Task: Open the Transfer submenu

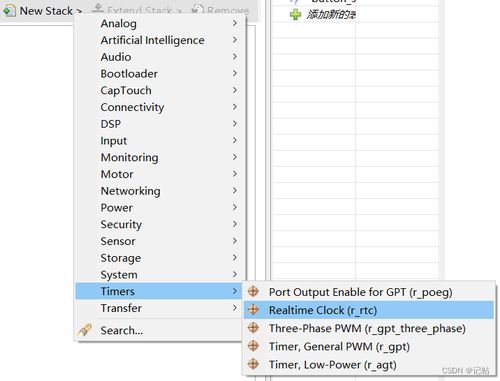Action: pyautogui.click(x=160, y=308)
